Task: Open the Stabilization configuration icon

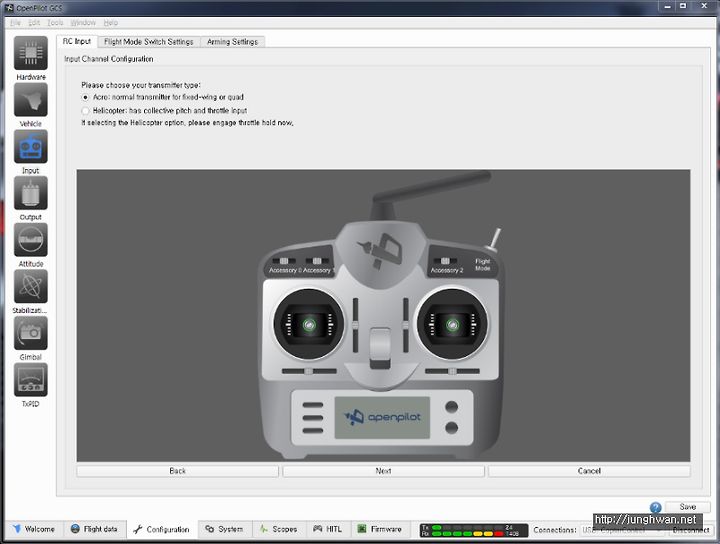Action: point(30,286)
